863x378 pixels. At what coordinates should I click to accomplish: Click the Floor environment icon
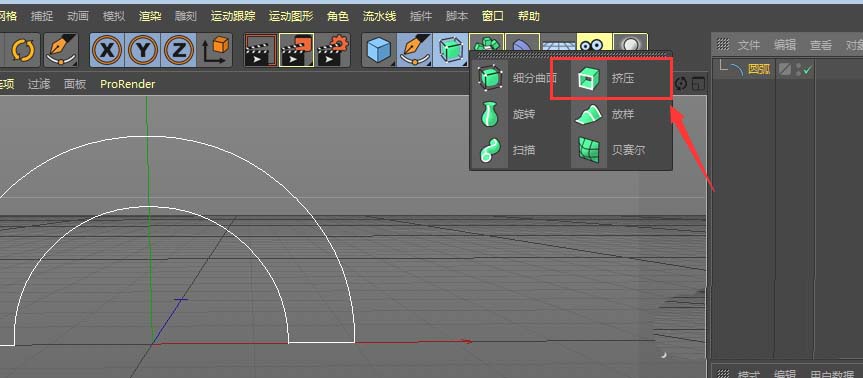coord(558,43)
